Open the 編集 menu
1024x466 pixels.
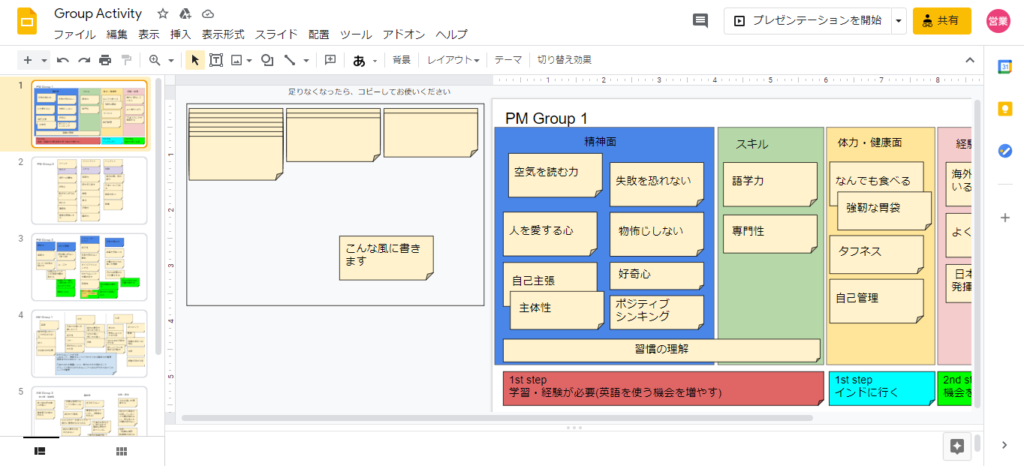pyautogui.click(x=117, y=35)
